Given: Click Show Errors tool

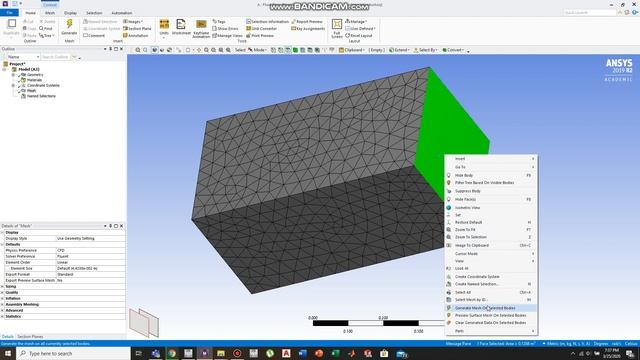Looking at the screenshot, I should coord(225,29).
